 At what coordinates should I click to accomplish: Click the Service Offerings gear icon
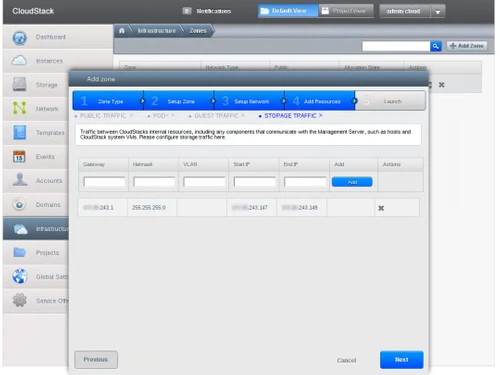click(19, 300)
